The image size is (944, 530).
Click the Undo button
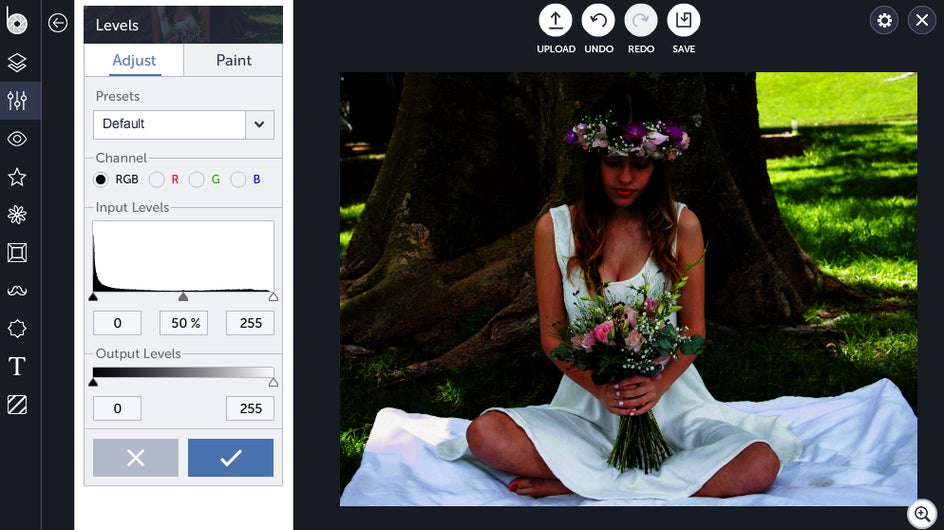[x=598, y=20]
